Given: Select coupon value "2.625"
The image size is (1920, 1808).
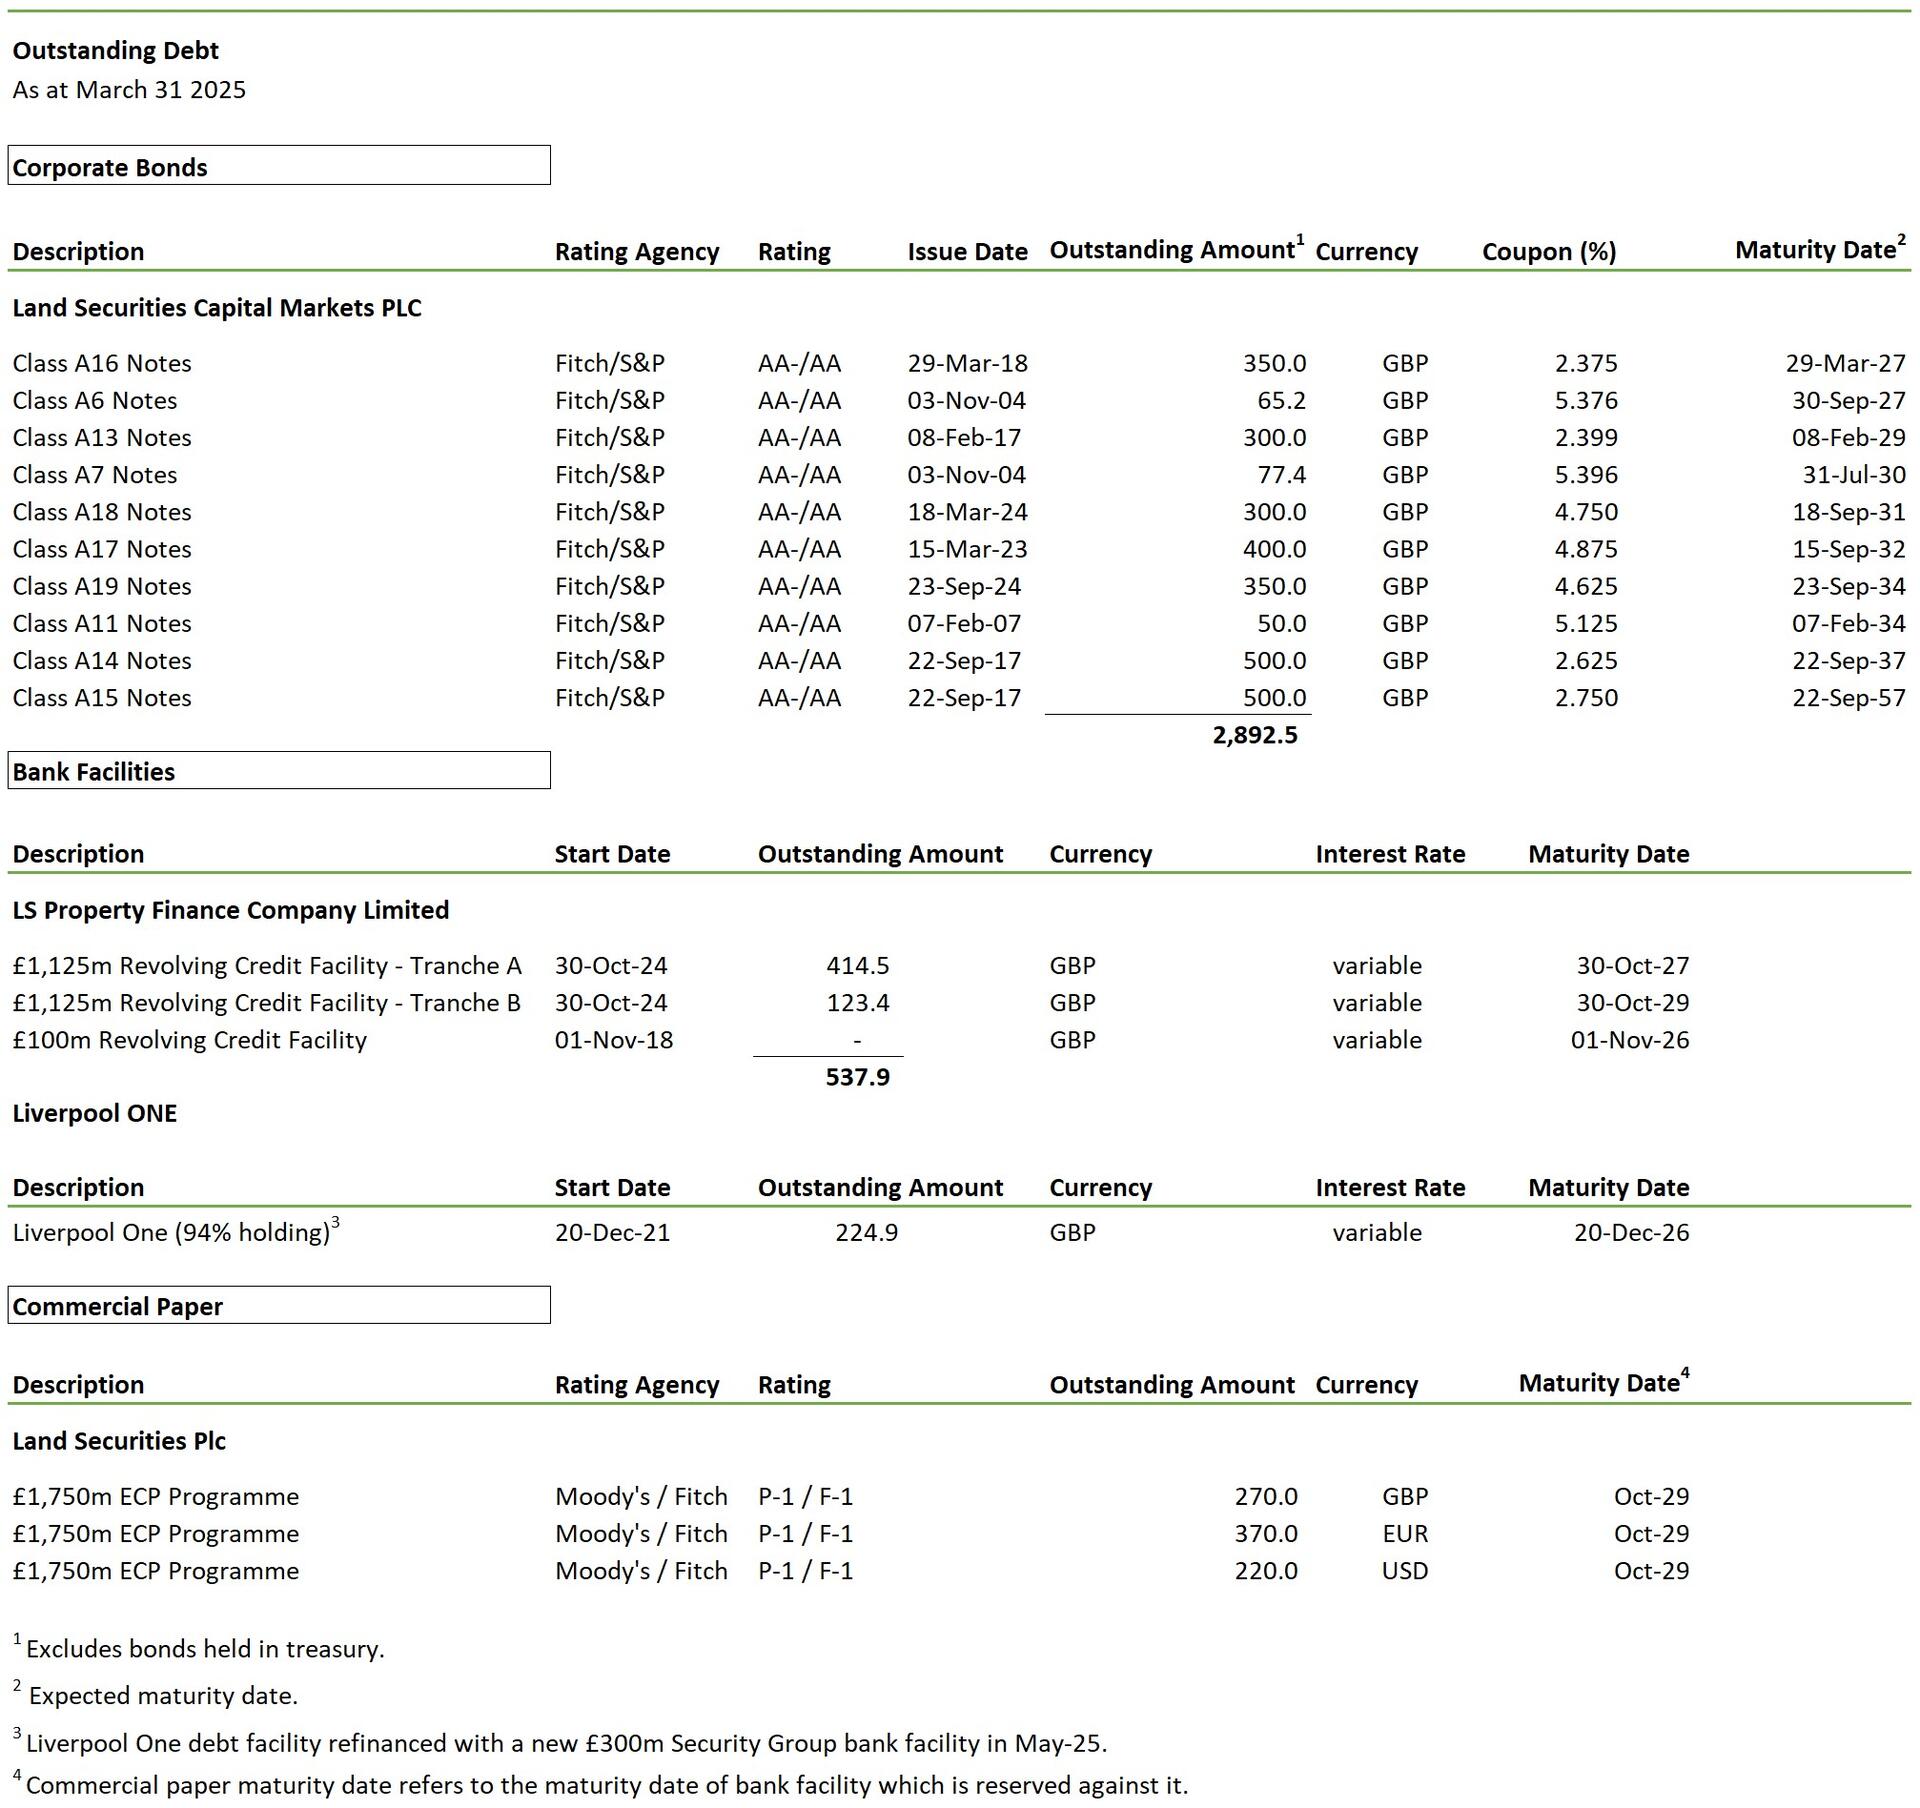Looking at the screenshot, I should coord(1586,660).
